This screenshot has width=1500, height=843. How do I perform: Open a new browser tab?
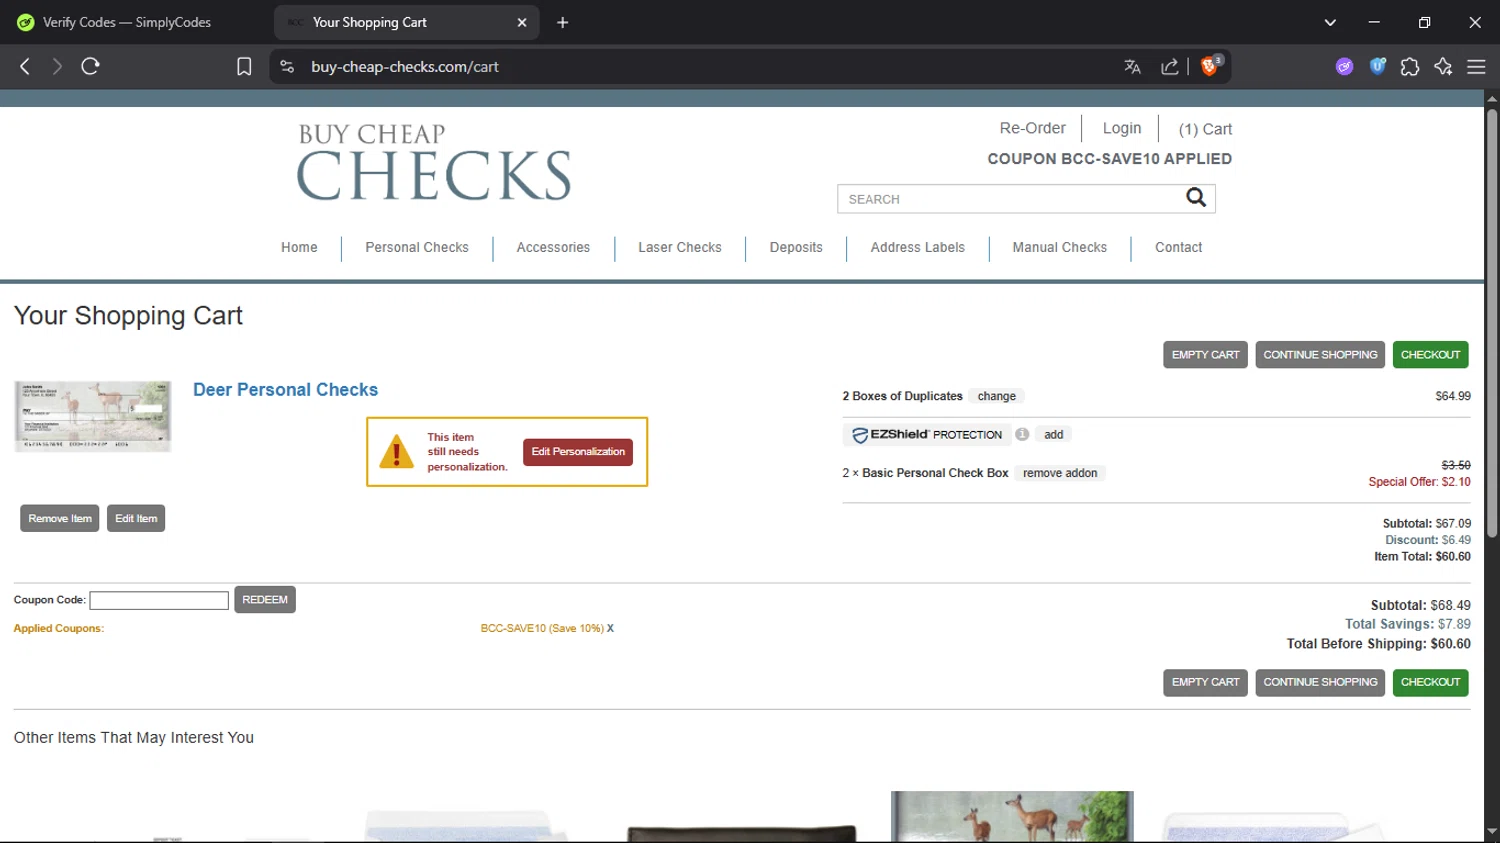(563, 22)
